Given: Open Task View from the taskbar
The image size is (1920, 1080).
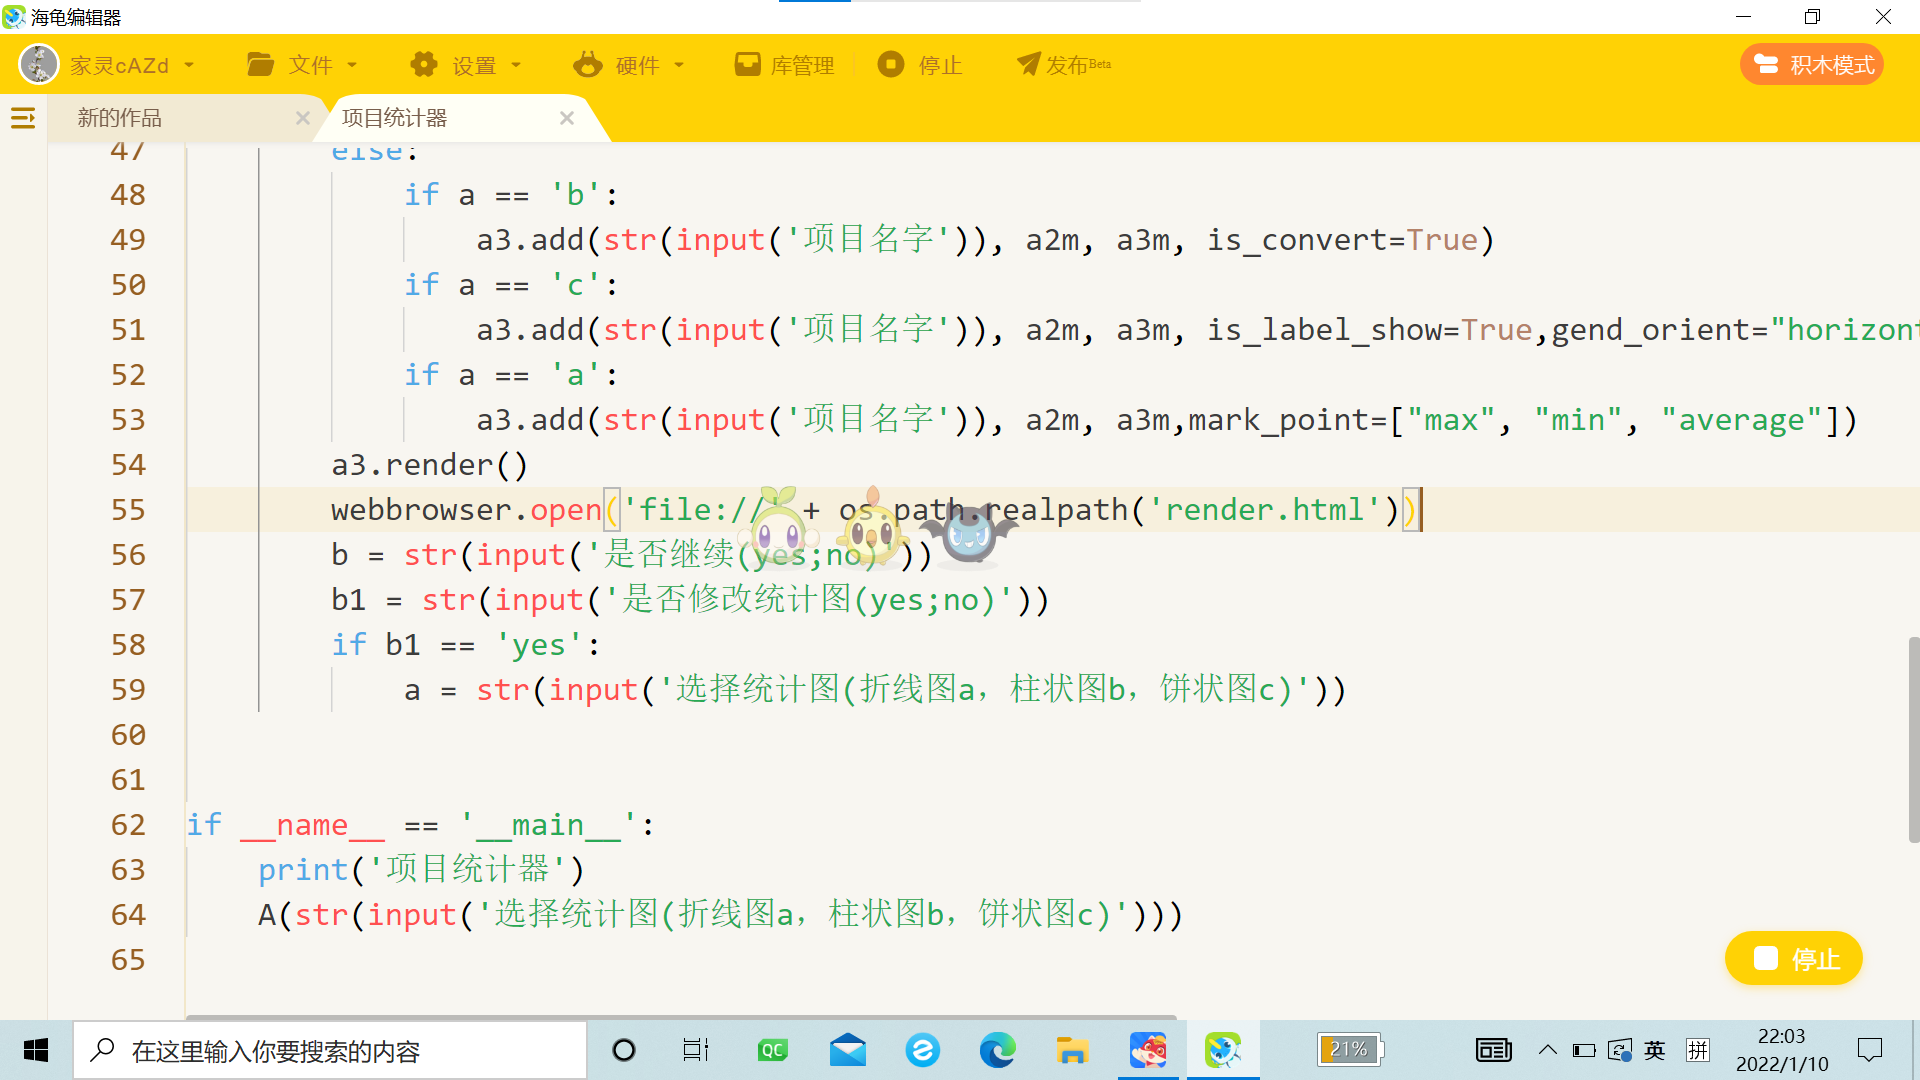Looking at the screenshot, I should (696, 1050).
